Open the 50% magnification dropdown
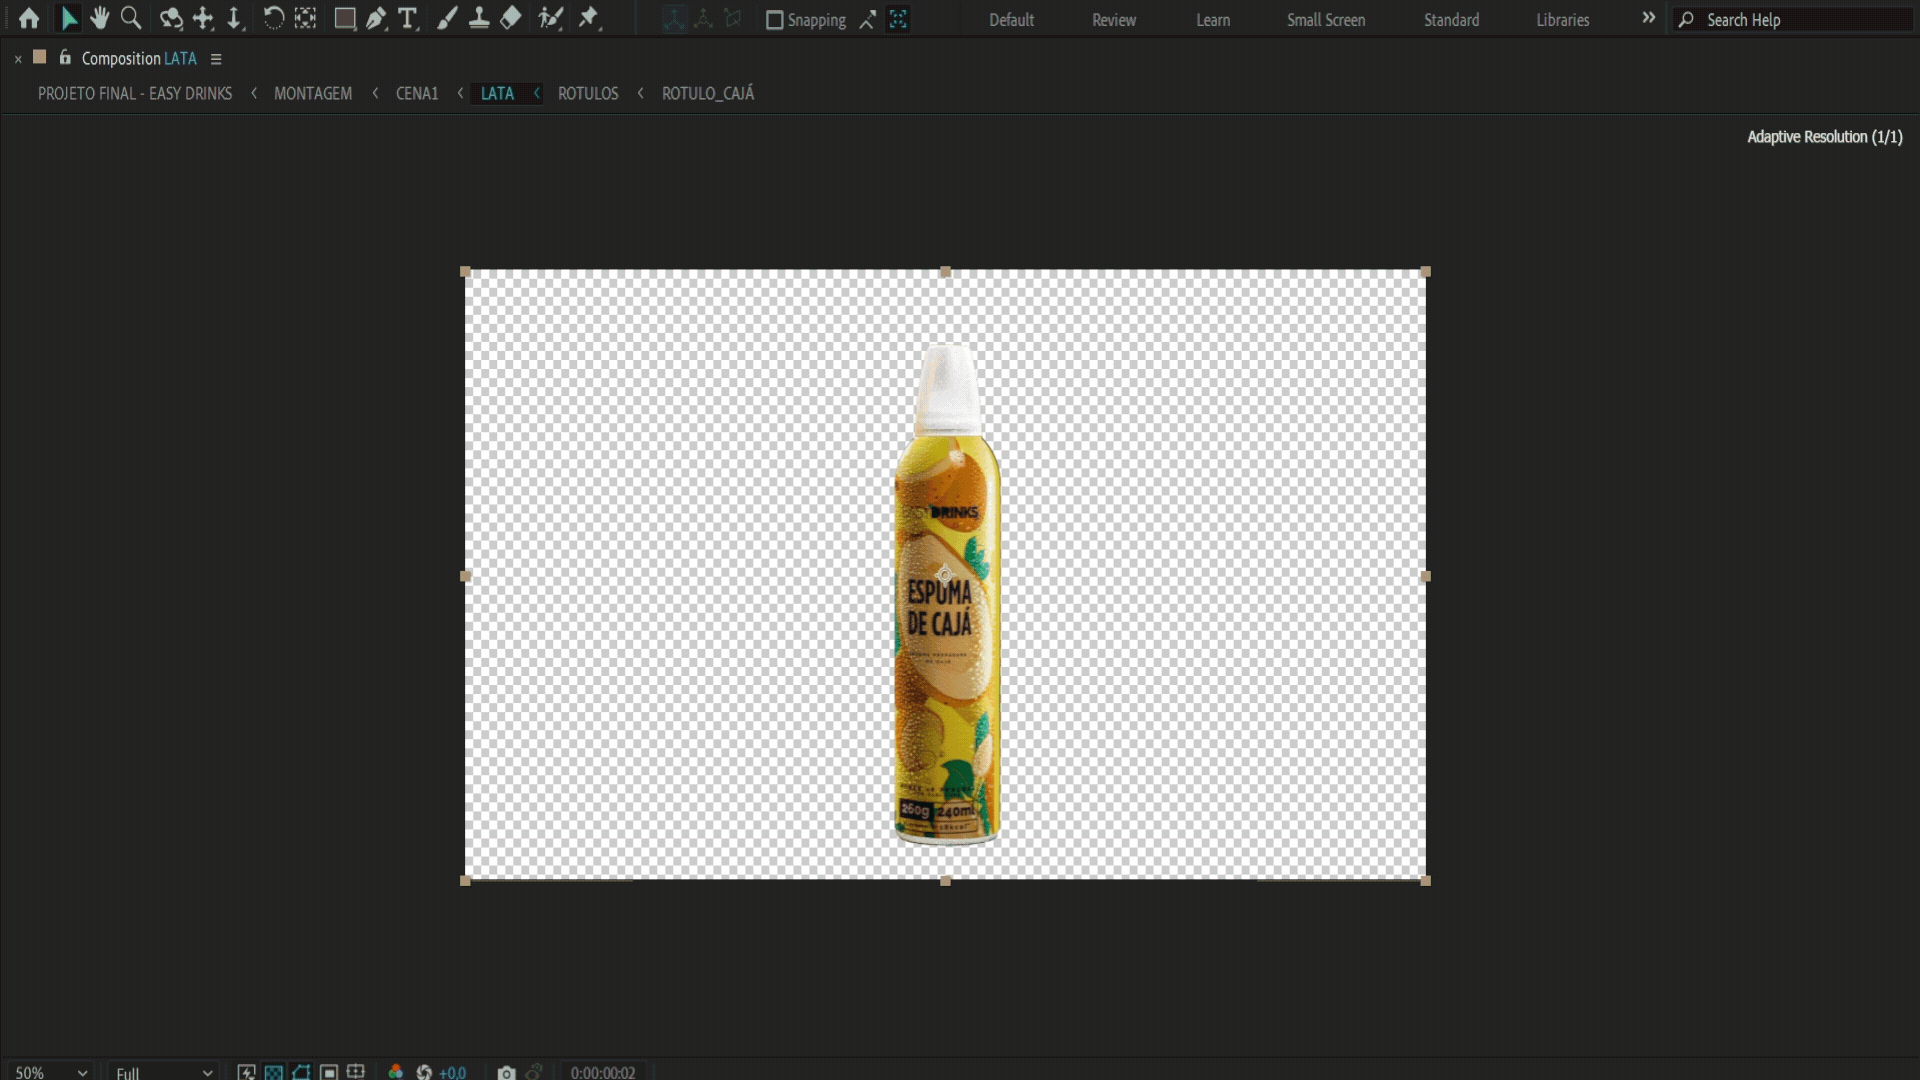This screenshot has width=1920, height=1080. click(x=50, y=1072)
